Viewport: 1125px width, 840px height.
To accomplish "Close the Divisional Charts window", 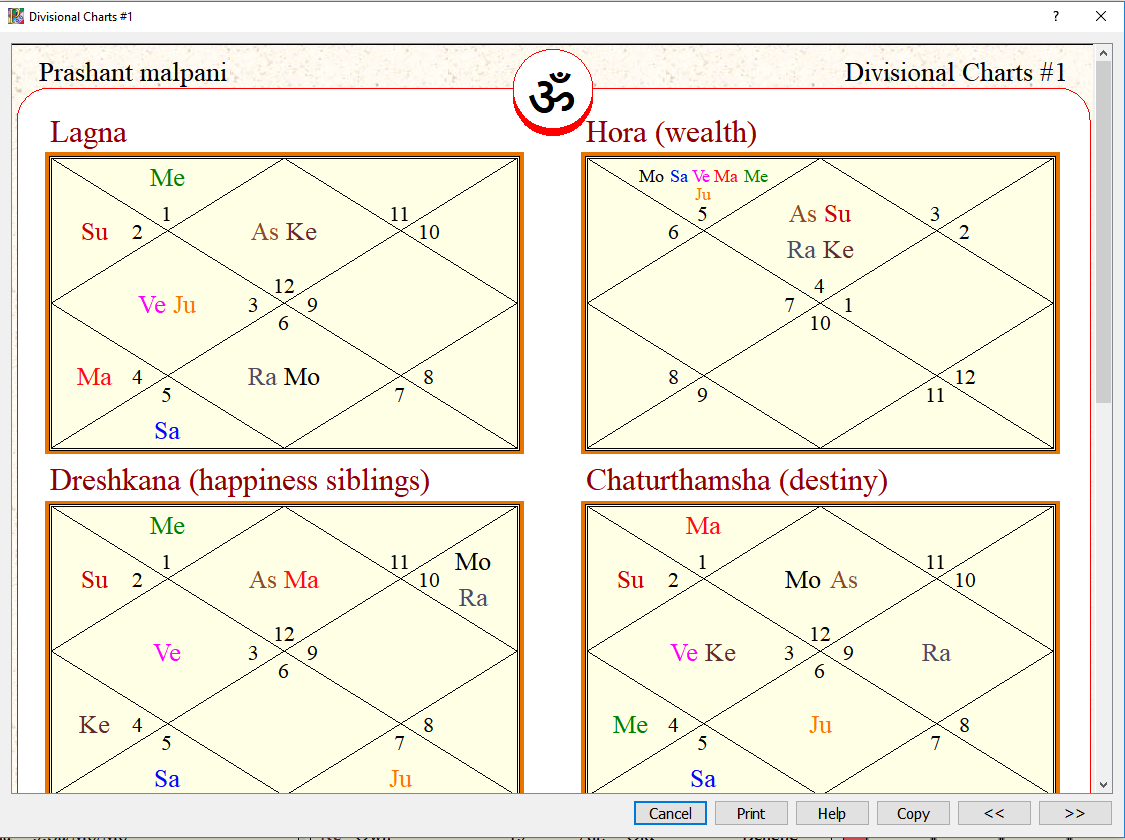I will point(1101,16).
